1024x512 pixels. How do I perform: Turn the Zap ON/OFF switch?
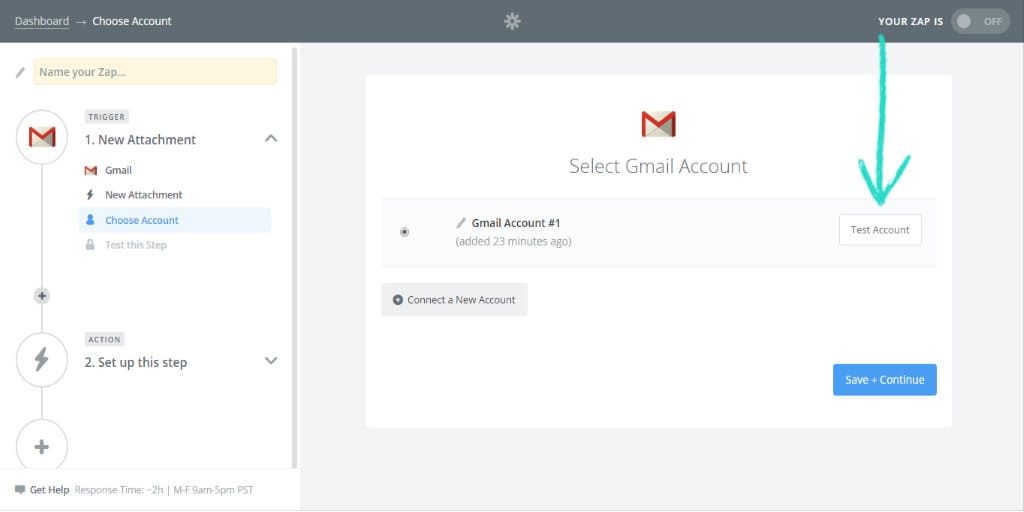coord(980,22)
